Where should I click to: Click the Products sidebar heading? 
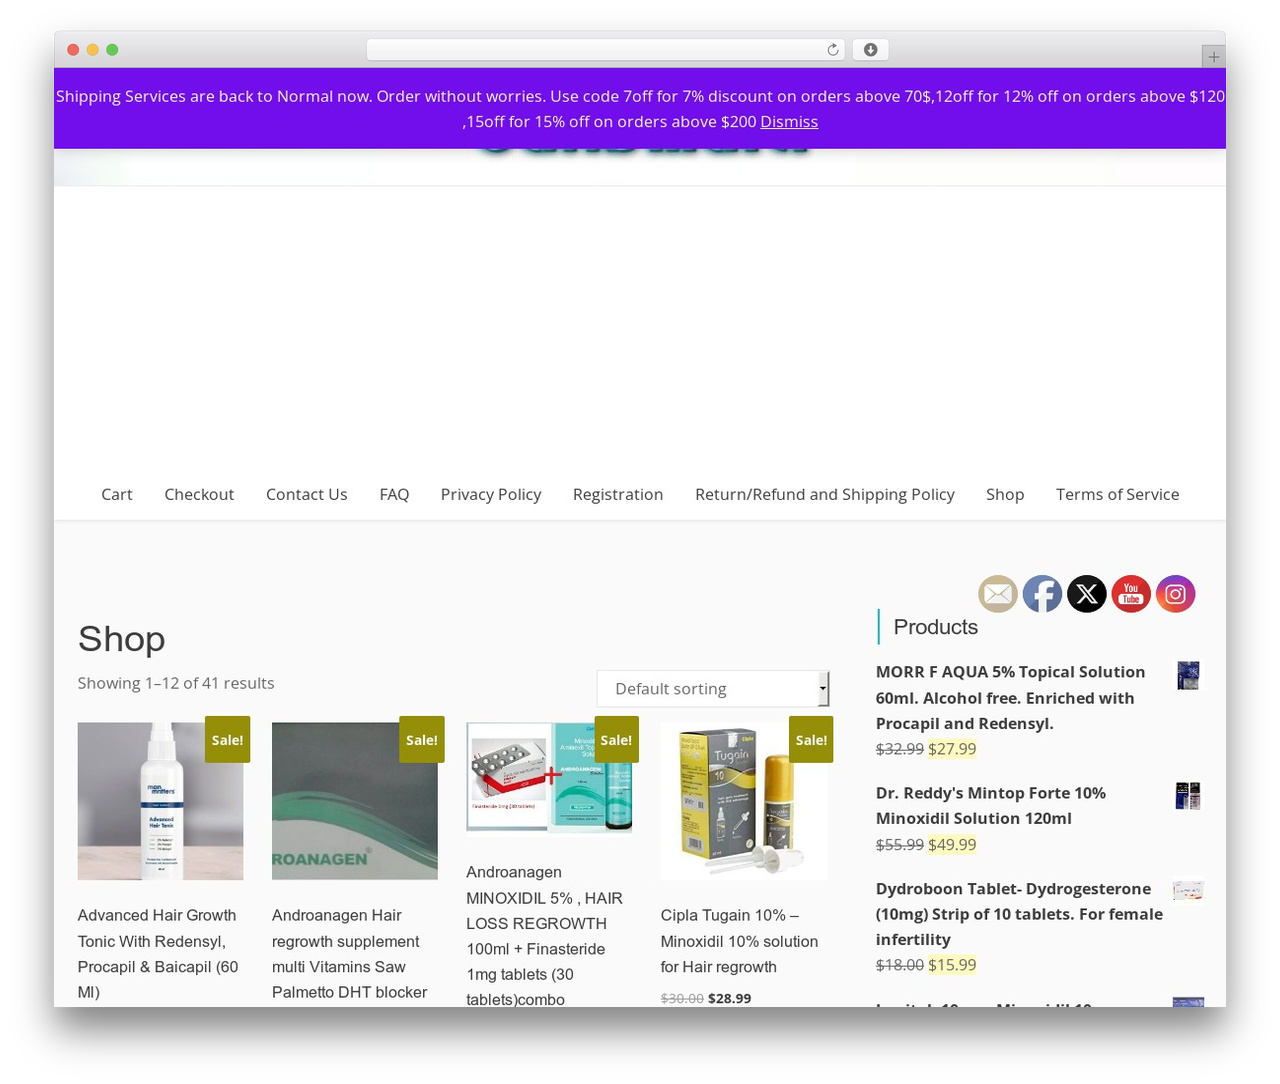click(x=936, y=627)
